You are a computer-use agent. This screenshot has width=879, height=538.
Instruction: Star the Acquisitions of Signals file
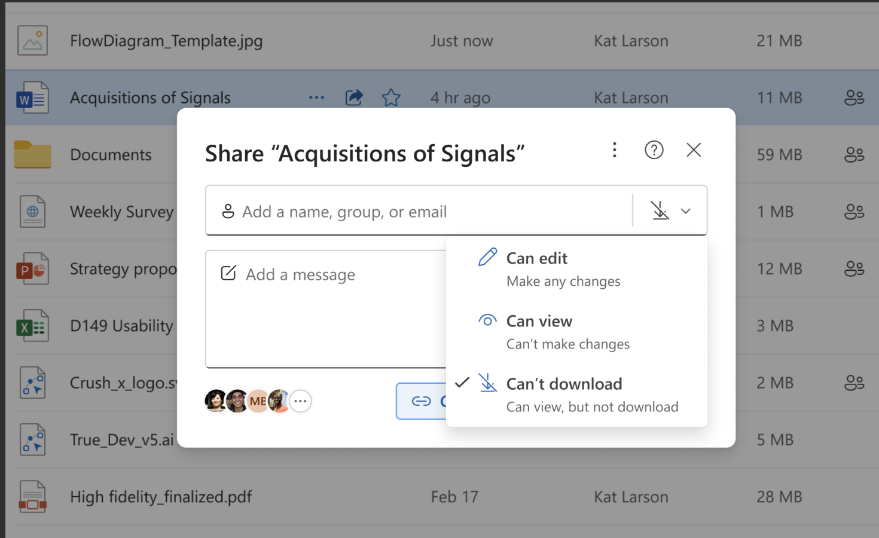click(x=391, y=98)
